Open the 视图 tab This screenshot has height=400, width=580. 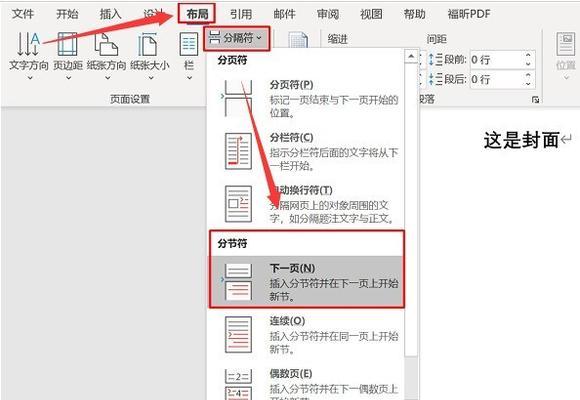click(x=371, y=14)
